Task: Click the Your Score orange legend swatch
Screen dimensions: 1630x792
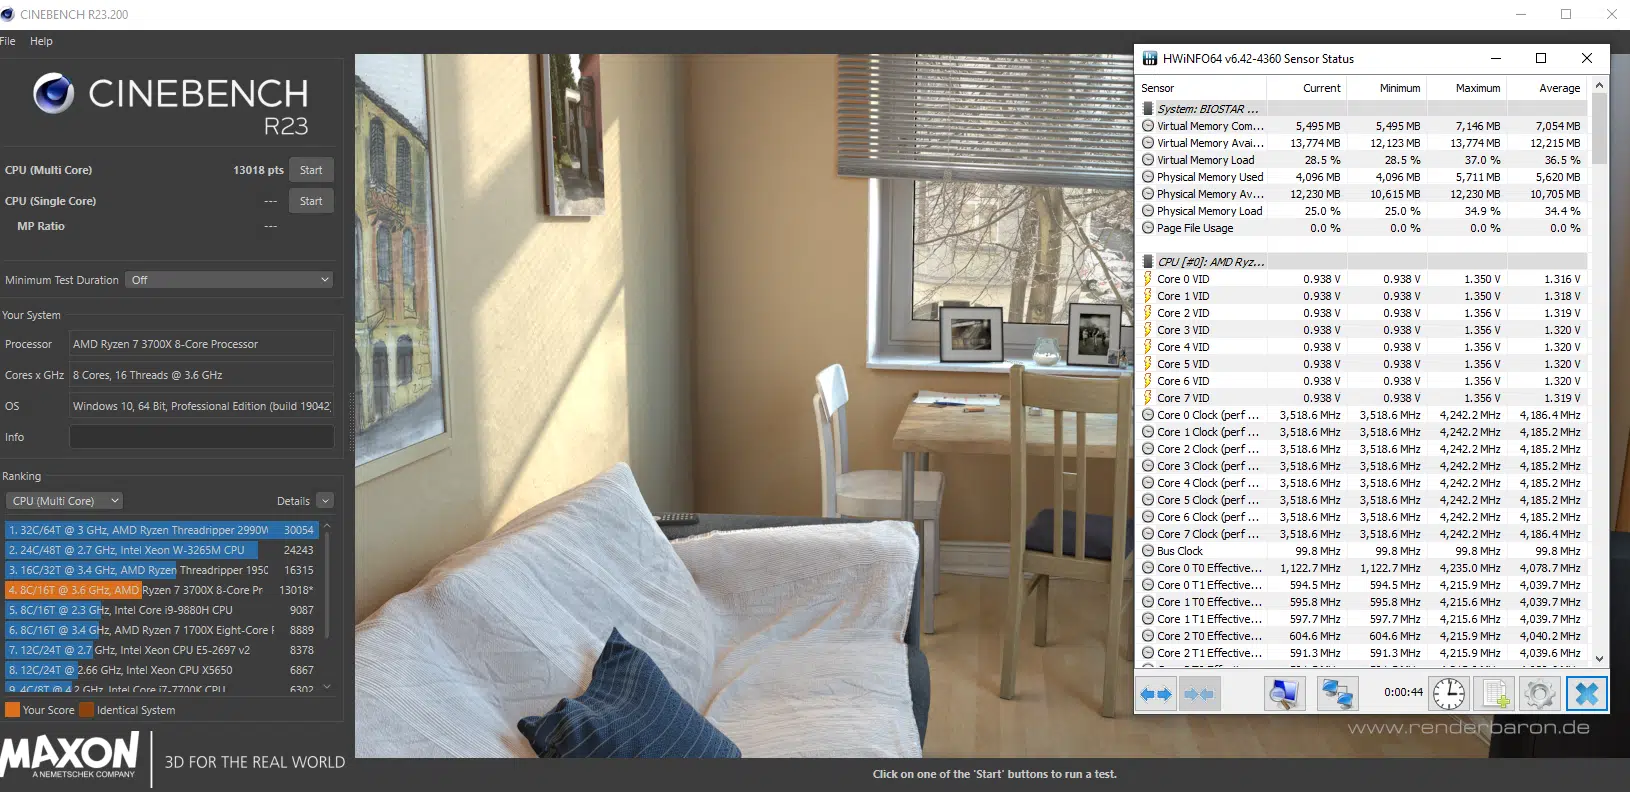Action: (x=12, y=710)
